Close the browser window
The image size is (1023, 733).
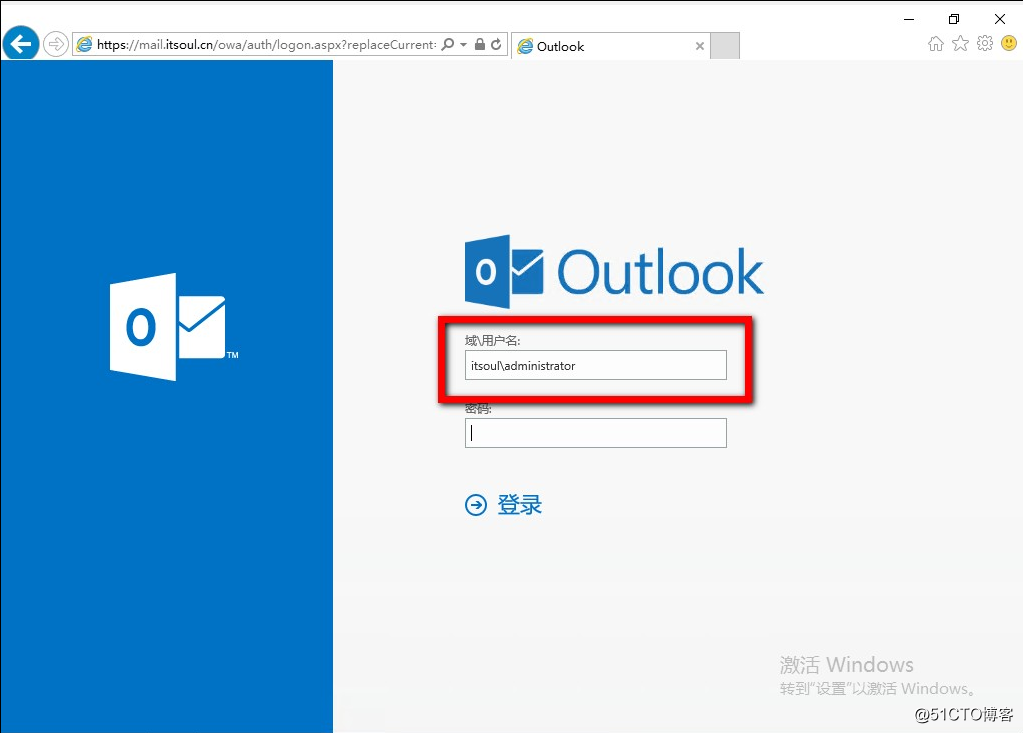coord(1000,19)
